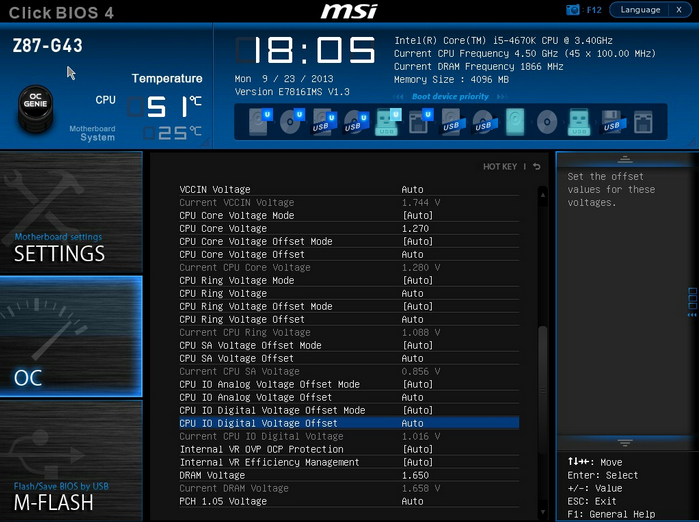The width and height of the screenshot is (700, 522).
Task: Open the Language selector
Action: (x=640, y=10)
